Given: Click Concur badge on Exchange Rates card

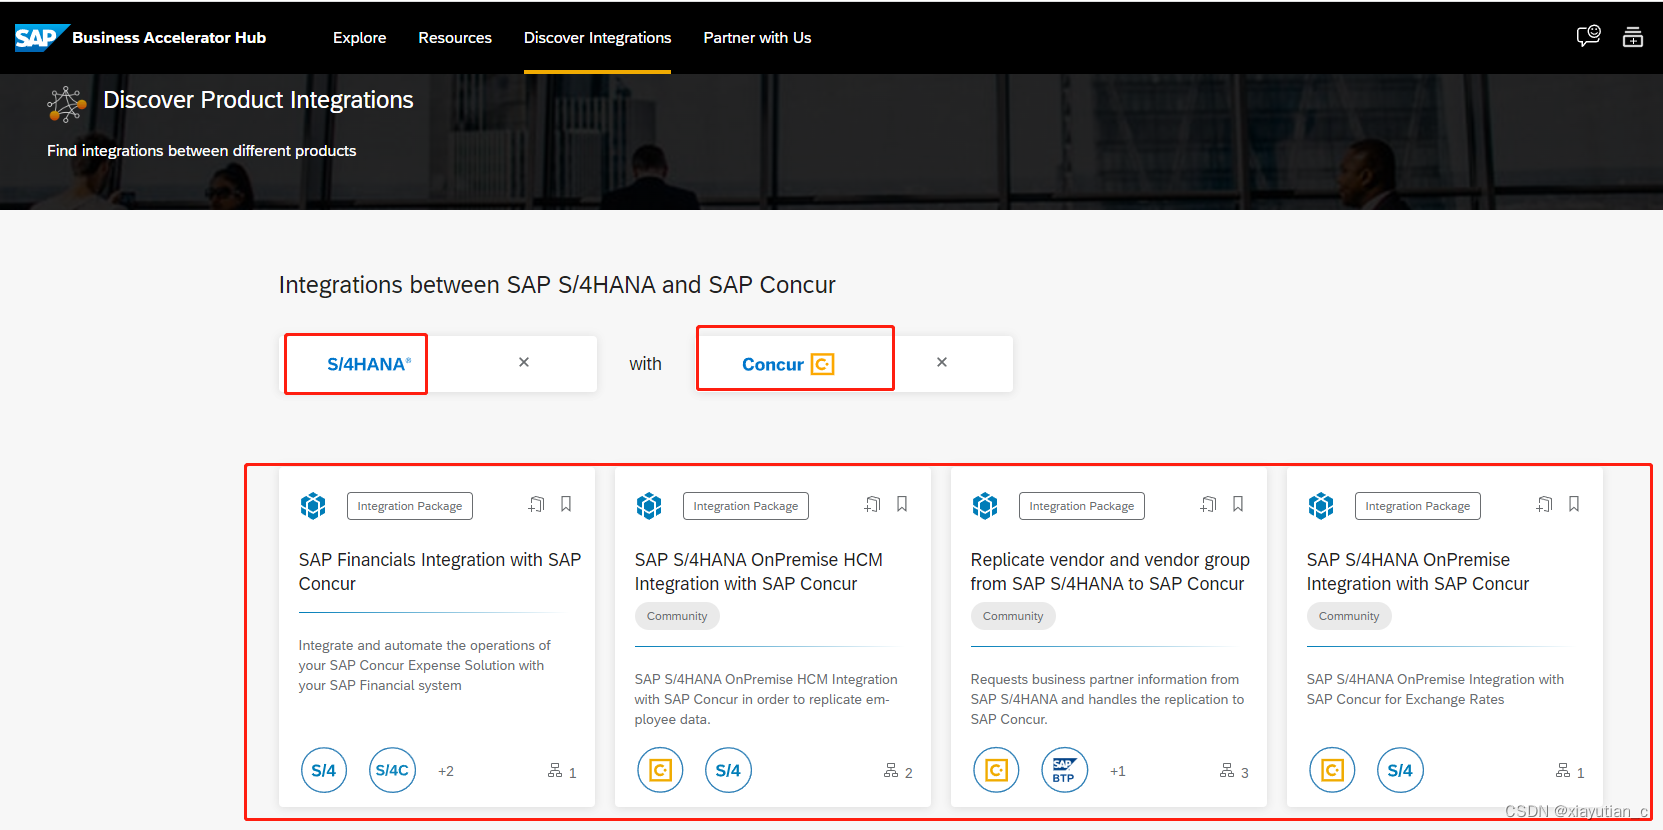Looking at the screenshot, I should point(1332,770).
